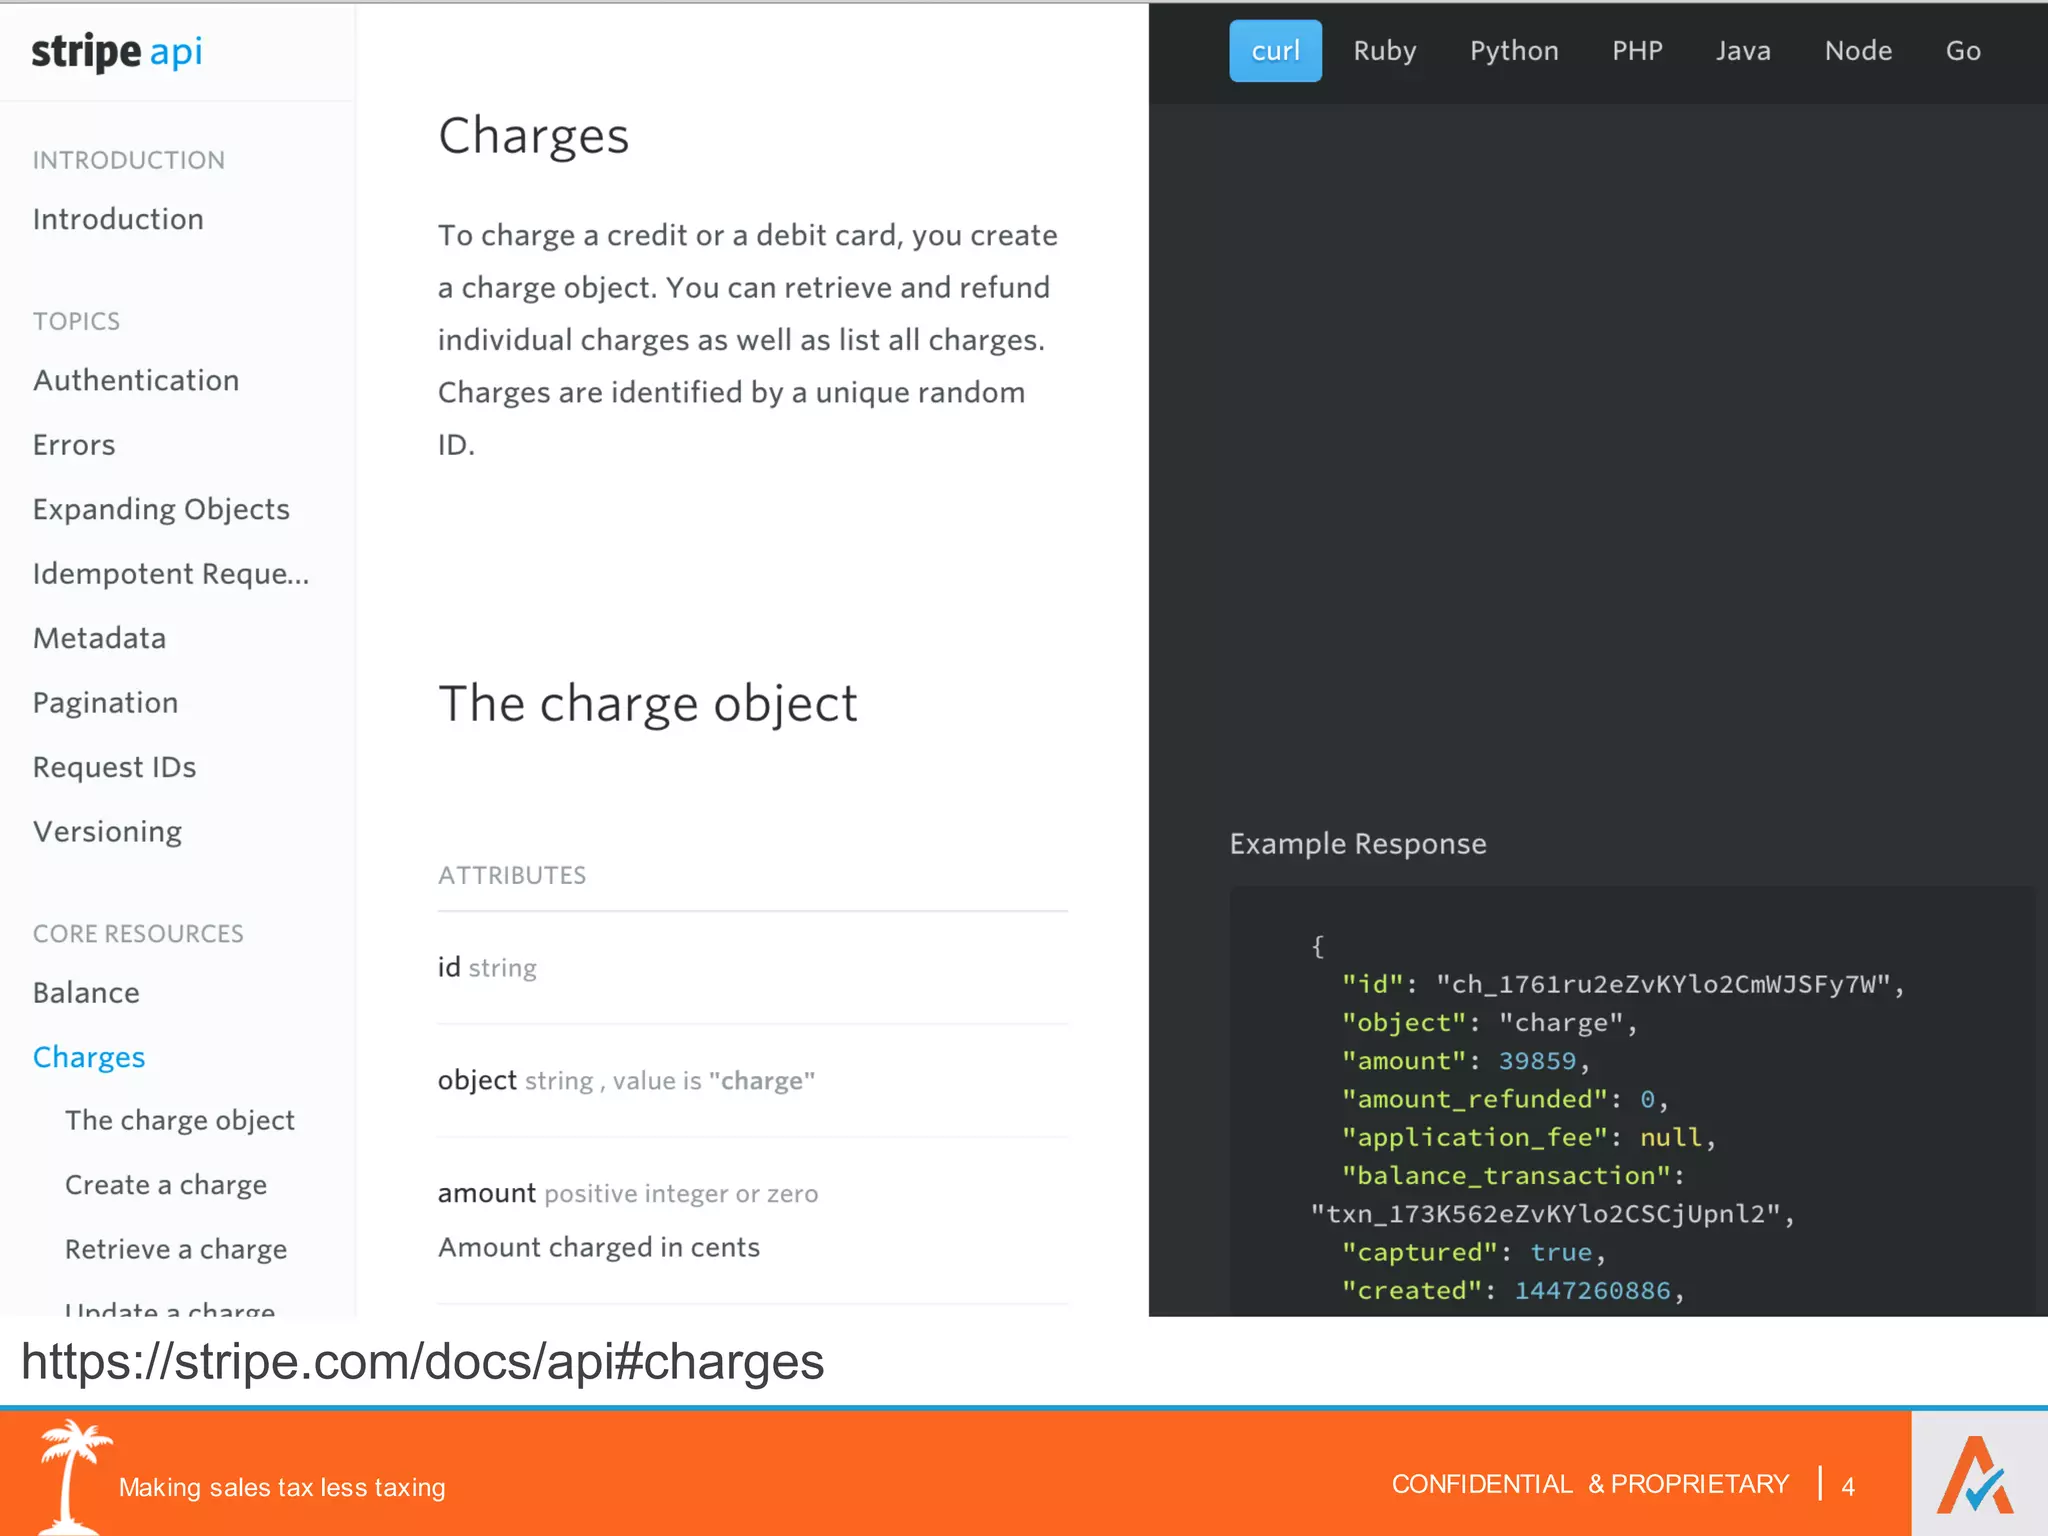2048x1536 pixels.
Task: Click the TOPICS section label
Action: (76, 321)
